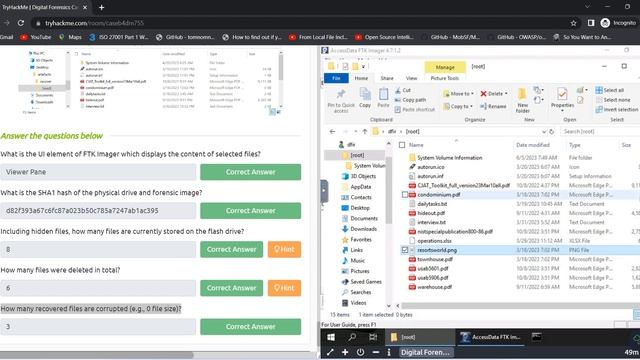Open Picture Tools tab
640x360 pixels.
444,78
